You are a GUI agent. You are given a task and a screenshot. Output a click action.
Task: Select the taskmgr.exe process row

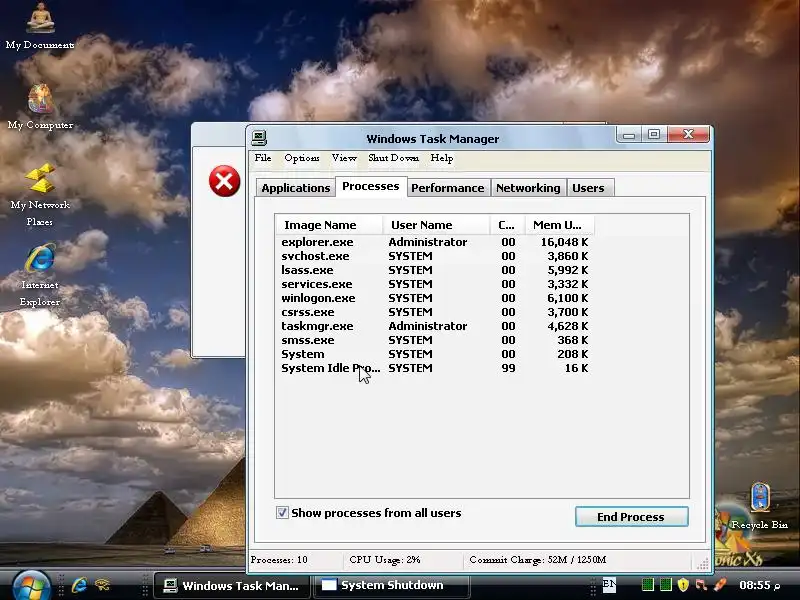click(x=435, y=327)
